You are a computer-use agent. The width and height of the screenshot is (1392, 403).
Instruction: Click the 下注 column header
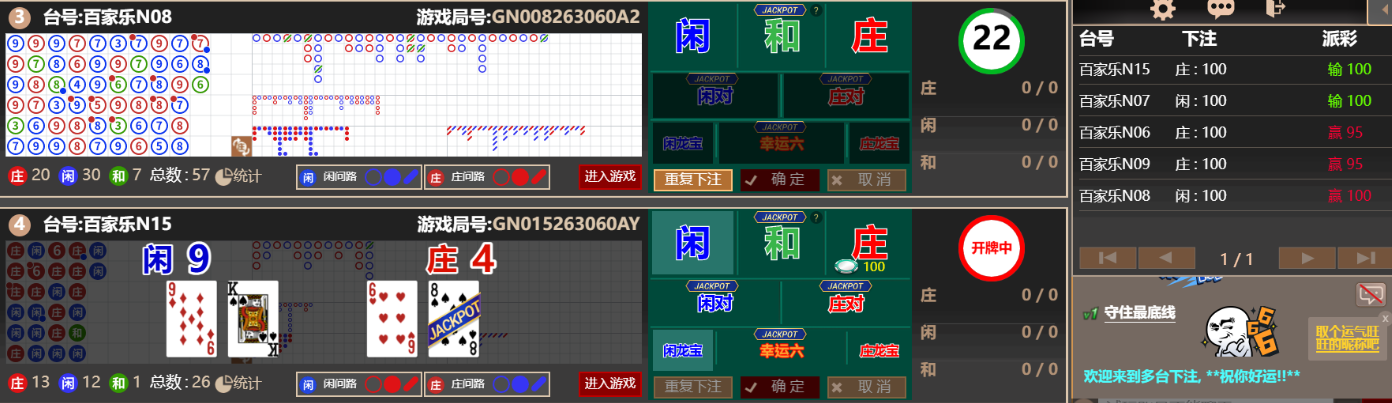(x=1201, y=38)
